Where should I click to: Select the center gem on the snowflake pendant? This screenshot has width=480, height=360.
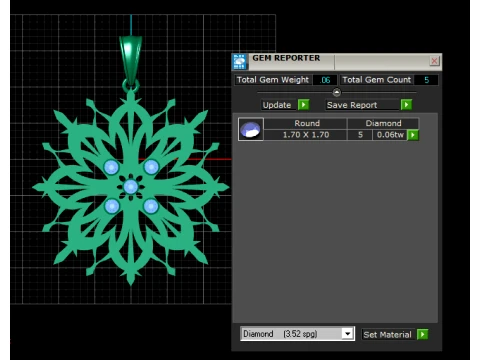[130, 187]
